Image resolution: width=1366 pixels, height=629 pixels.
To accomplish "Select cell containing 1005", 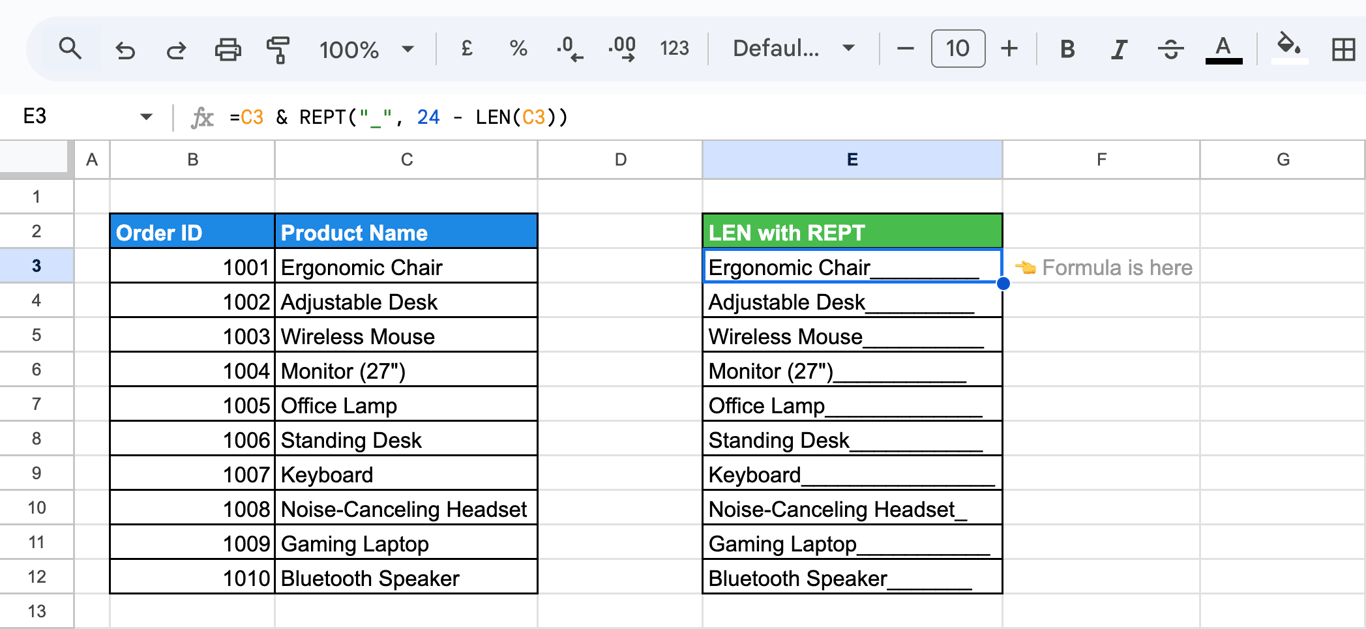I will point(192,405).
